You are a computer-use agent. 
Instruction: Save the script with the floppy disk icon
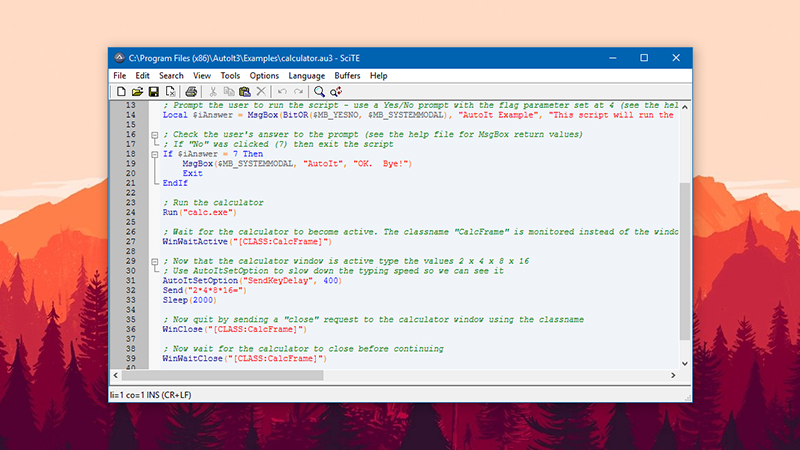(x=154, y=92)
